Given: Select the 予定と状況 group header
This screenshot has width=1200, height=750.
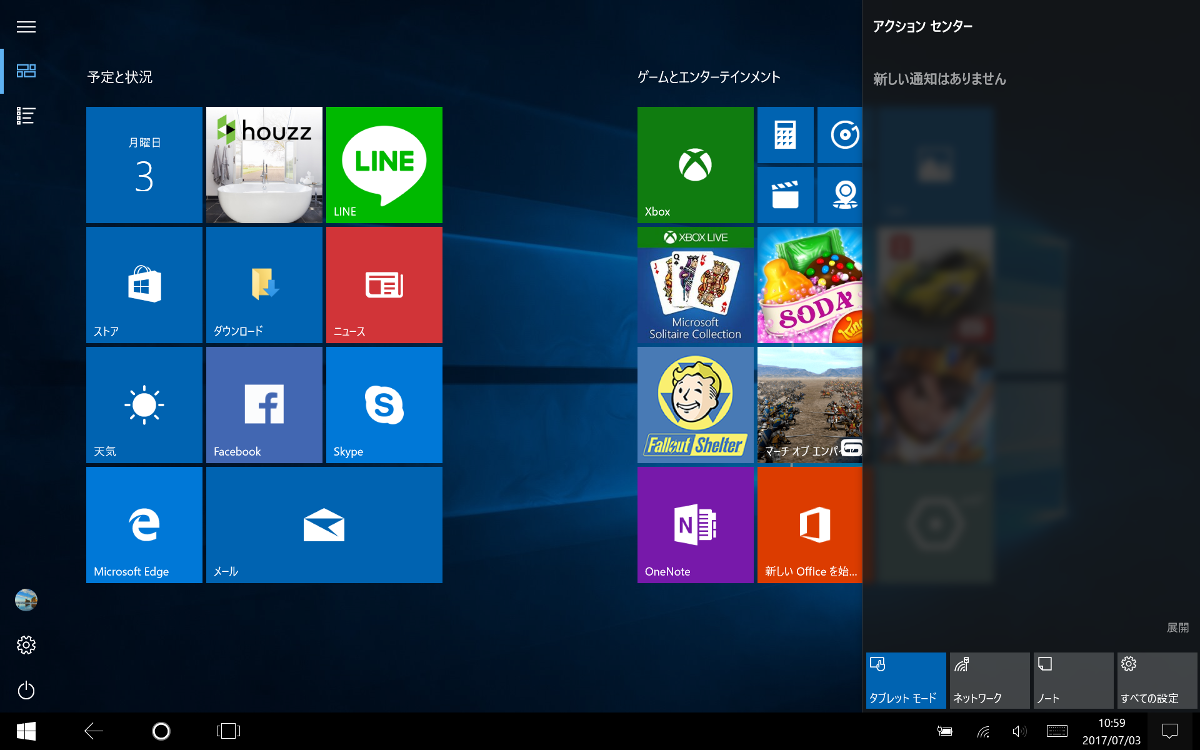Looking at the screenshot, I should pos(120,77).
